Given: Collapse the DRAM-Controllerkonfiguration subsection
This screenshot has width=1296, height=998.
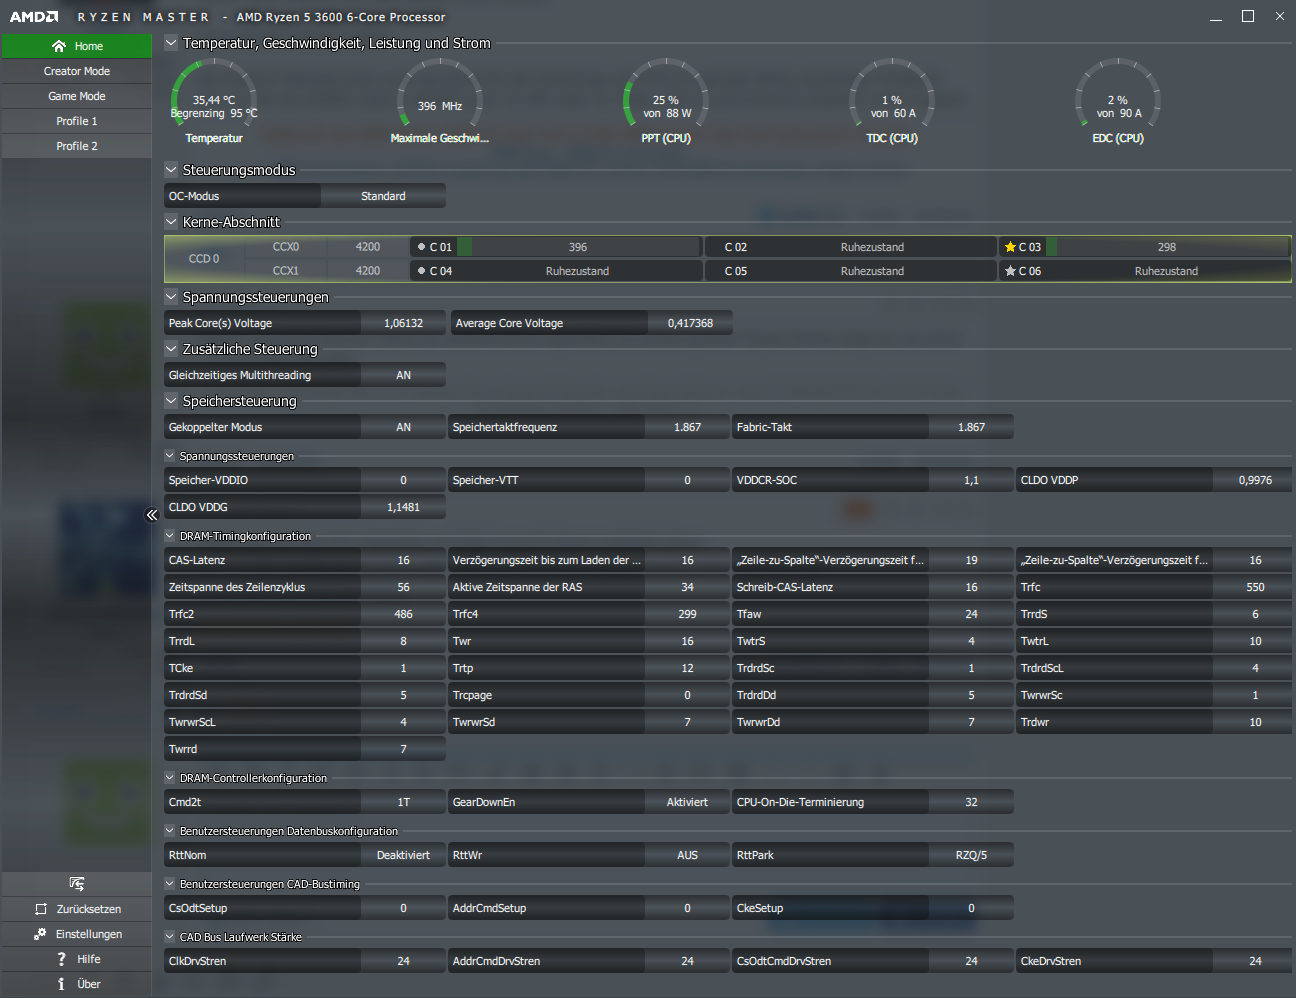Looking at the screenshot, I should (x=170, y=778).
